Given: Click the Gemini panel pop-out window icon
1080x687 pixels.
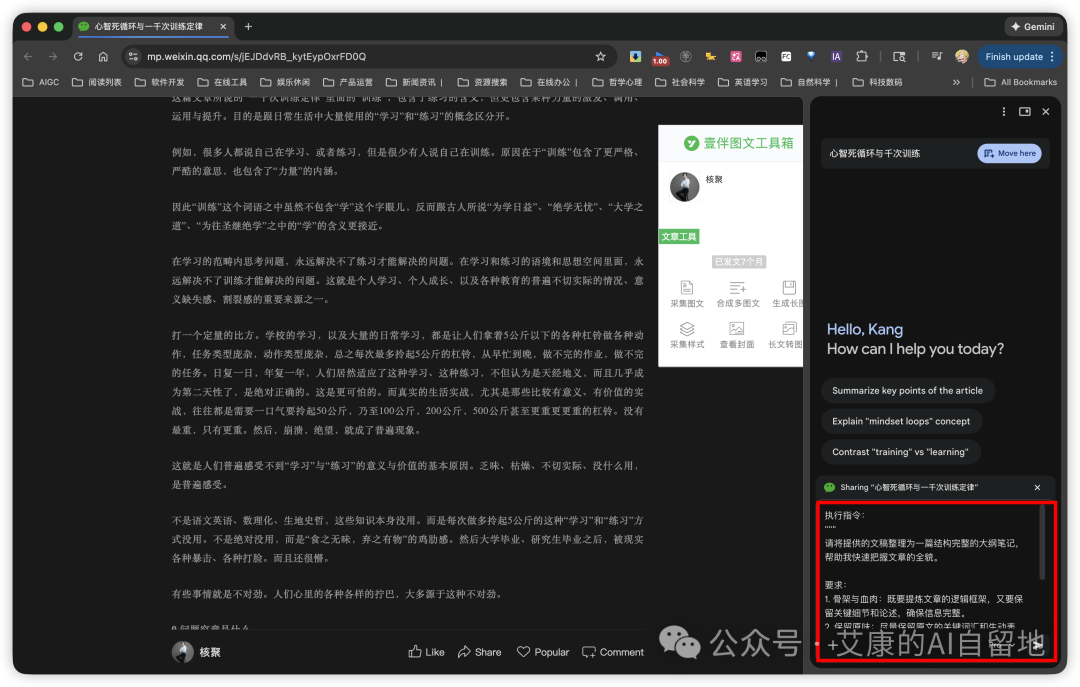Looking at the screenshot, I should (1025, 112).
